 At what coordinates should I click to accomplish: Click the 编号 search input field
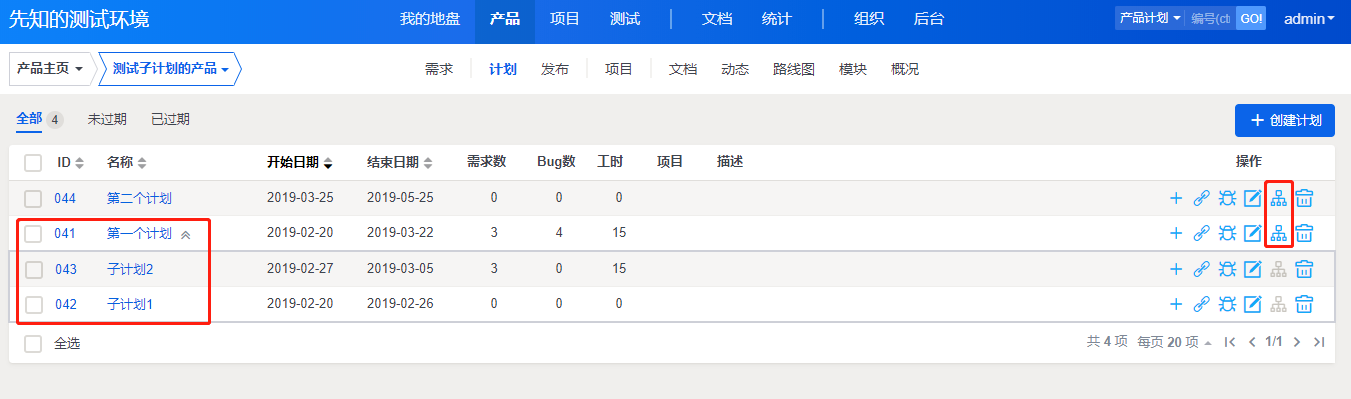[1211, 18]
